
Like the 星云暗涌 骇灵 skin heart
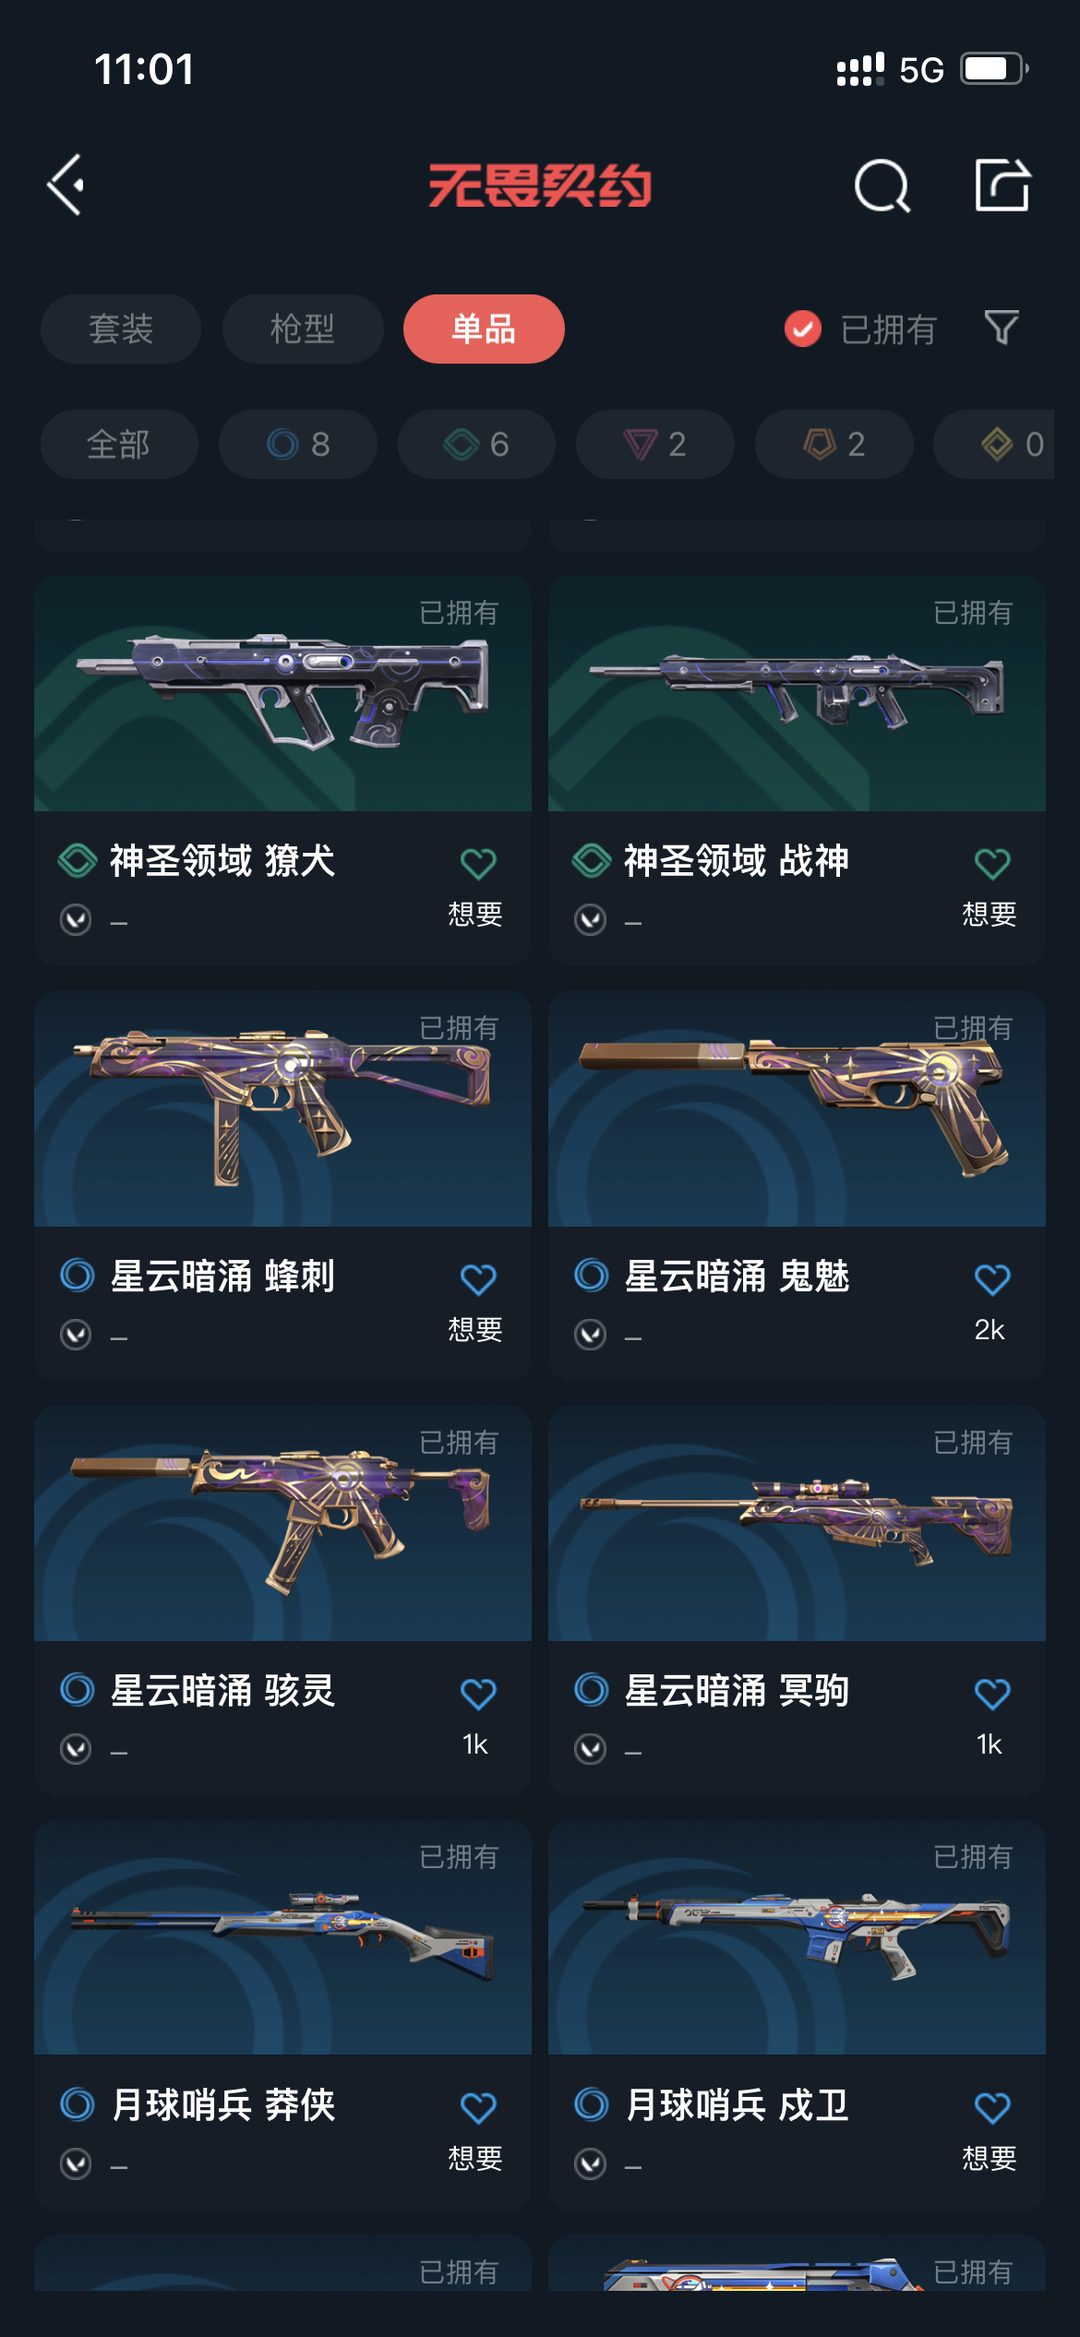[x=478, y=1693]
